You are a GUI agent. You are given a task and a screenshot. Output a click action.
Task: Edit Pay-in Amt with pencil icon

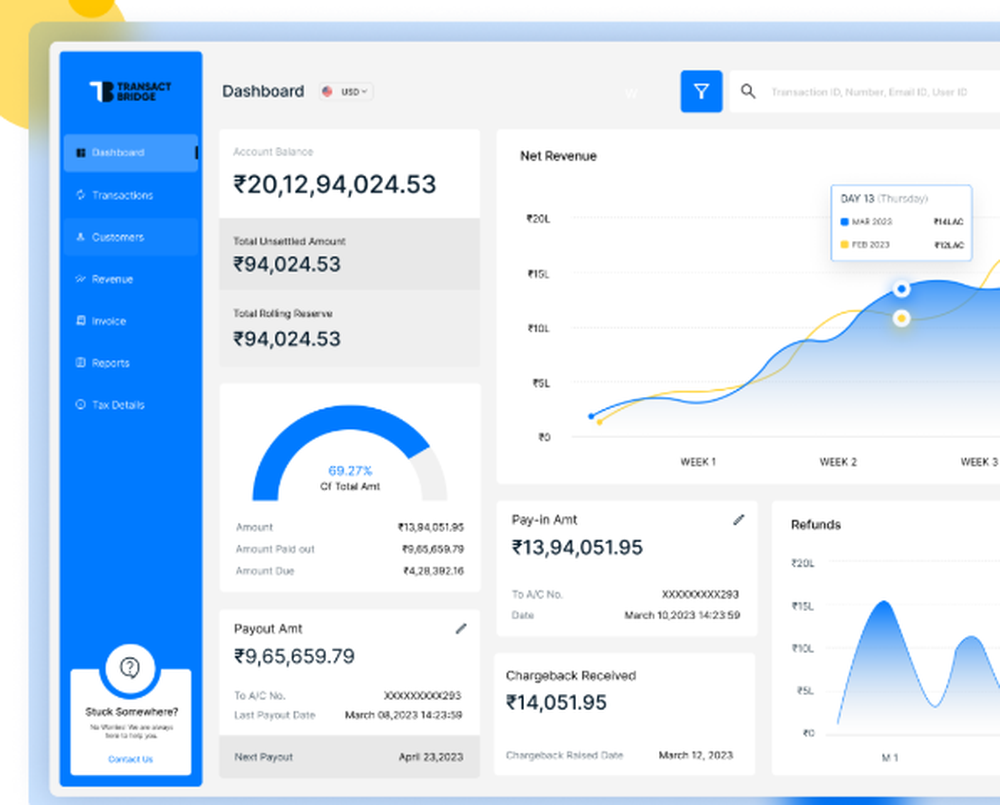tap(739, 520)
